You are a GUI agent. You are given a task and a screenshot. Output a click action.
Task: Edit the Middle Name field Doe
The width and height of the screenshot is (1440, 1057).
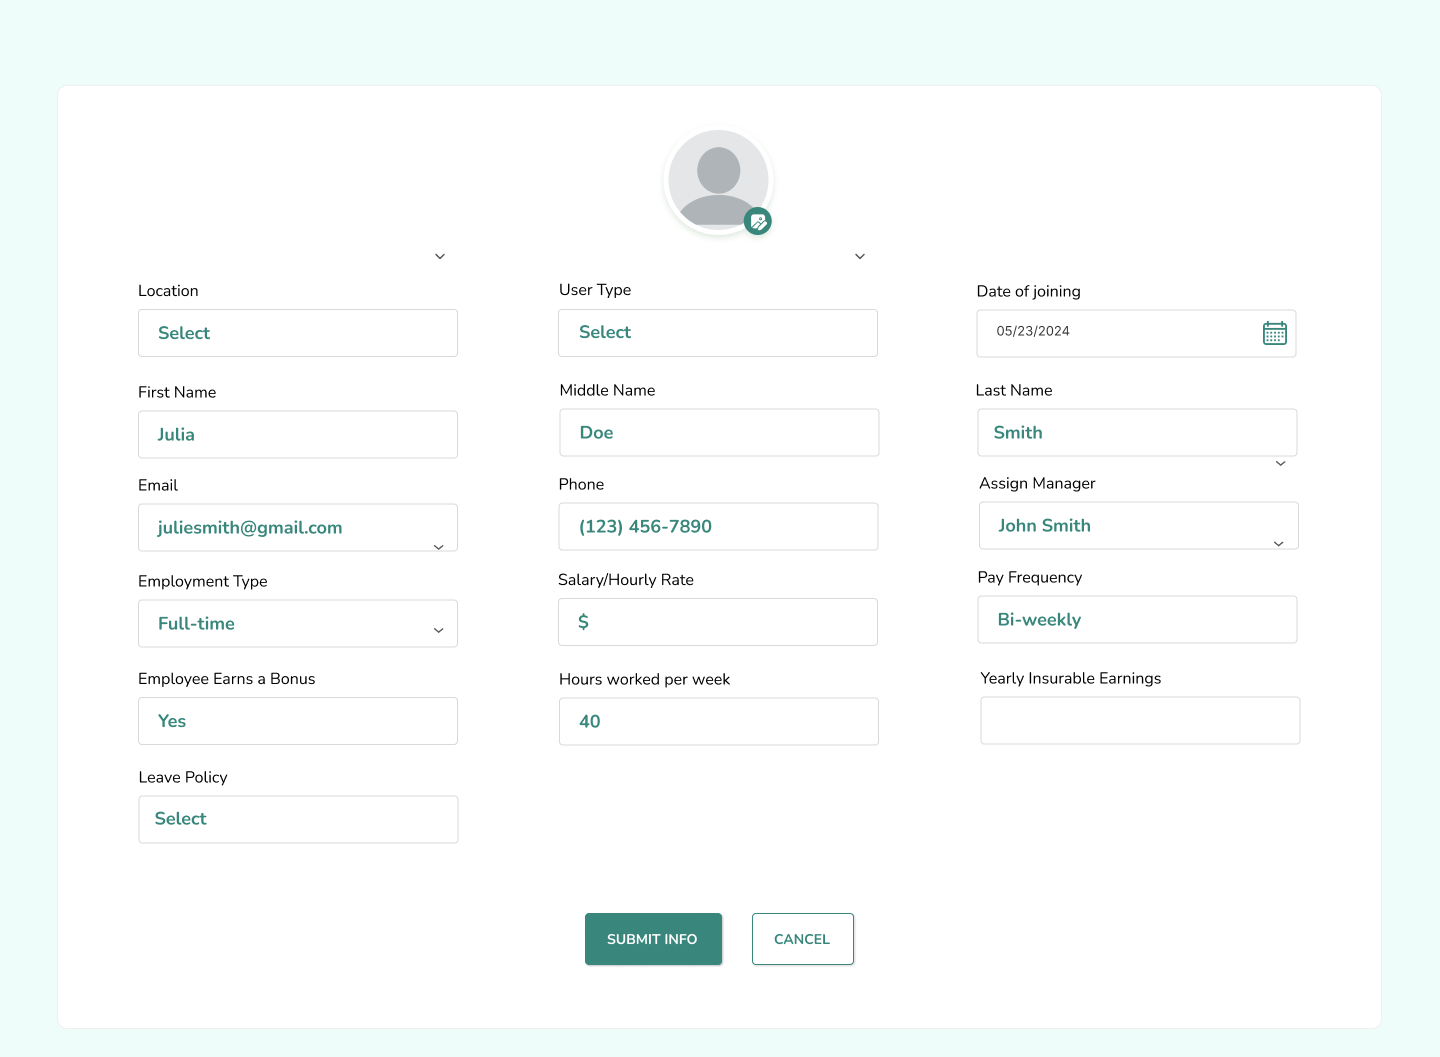pyautogui.click(x=719, y=432)
